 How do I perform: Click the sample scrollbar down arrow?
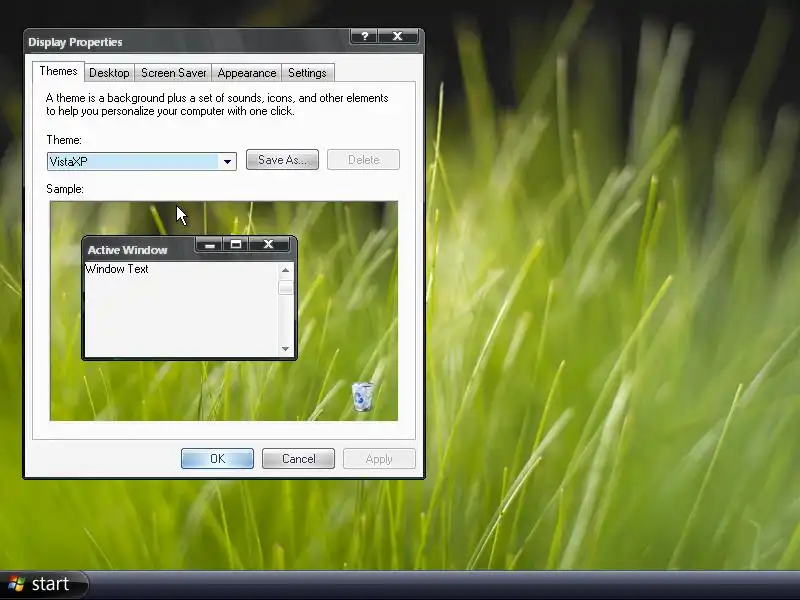tap(285, 349)
